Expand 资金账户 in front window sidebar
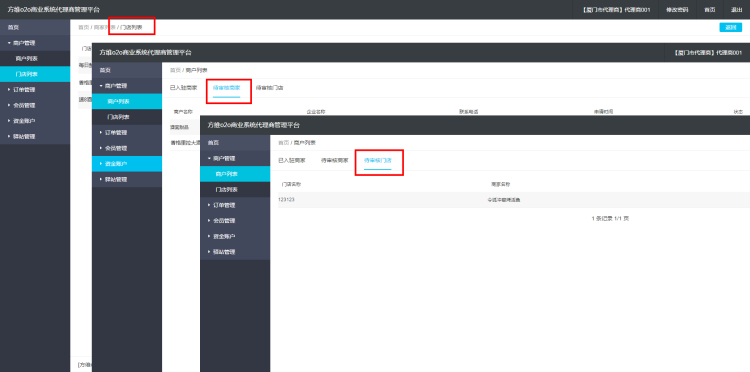The height and width of the screenshot is (372, 750). [x=235, y=236]
